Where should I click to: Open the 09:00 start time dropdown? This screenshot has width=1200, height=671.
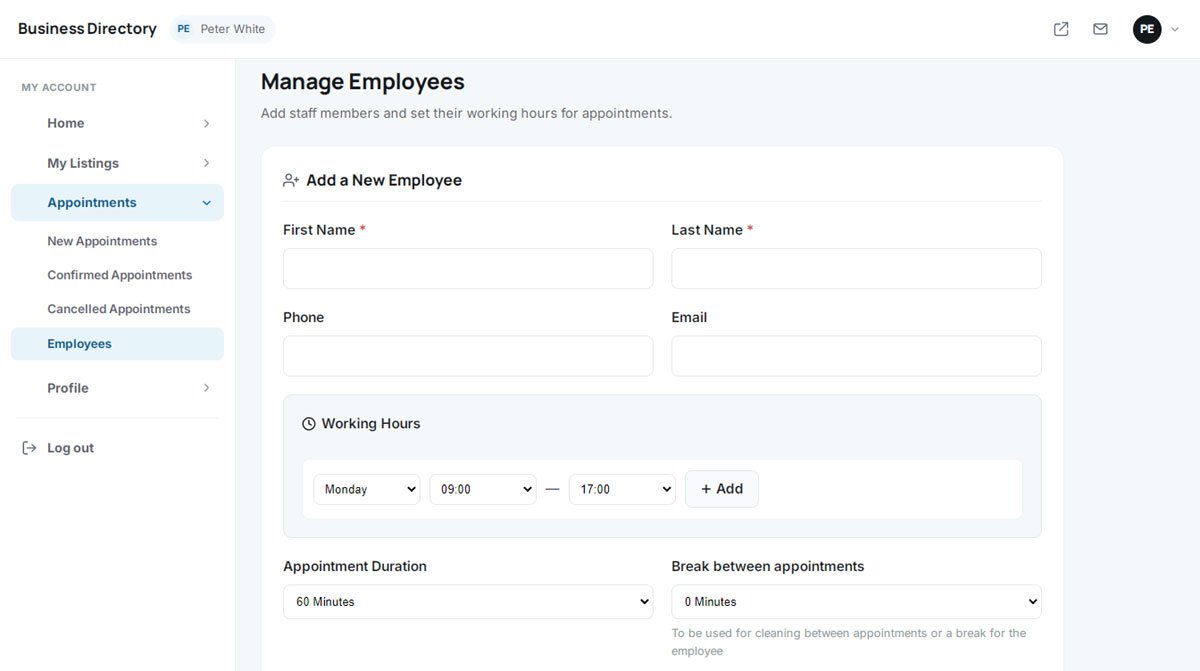(483, 489)
